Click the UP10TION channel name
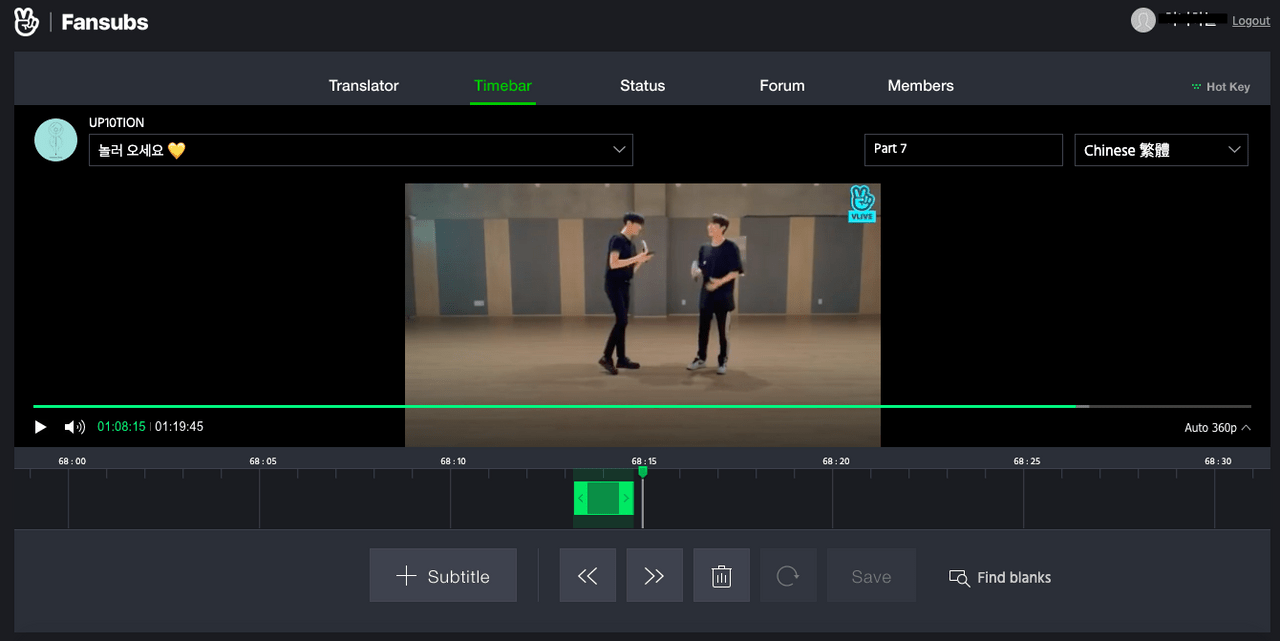Image resolution: width=1280 pixels, height=641 pixels. (x=117, y=123)
